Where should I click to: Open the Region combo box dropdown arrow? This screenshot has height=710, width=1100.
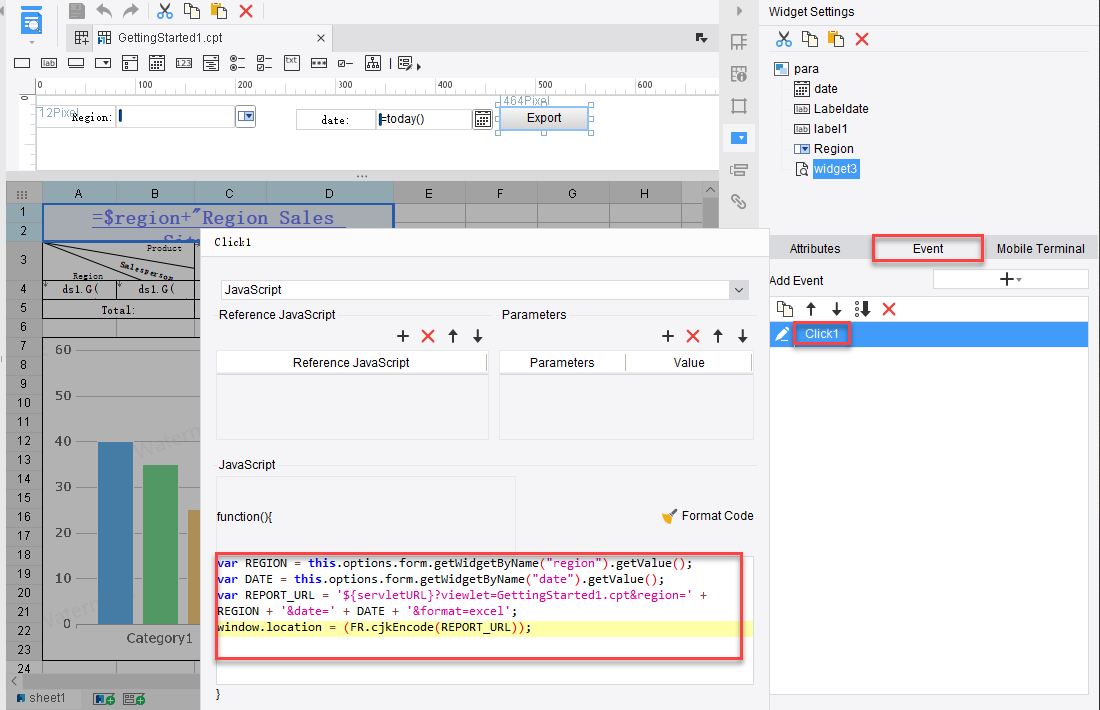(246, 117)
